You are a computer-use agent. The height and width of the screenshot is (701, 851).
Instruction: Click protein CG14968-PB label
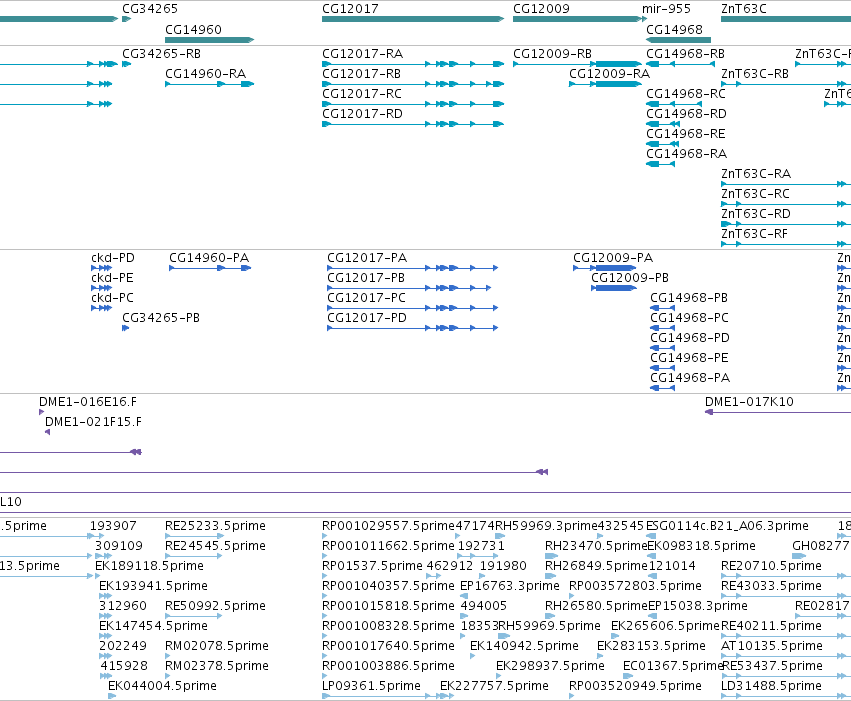[689, 298]
